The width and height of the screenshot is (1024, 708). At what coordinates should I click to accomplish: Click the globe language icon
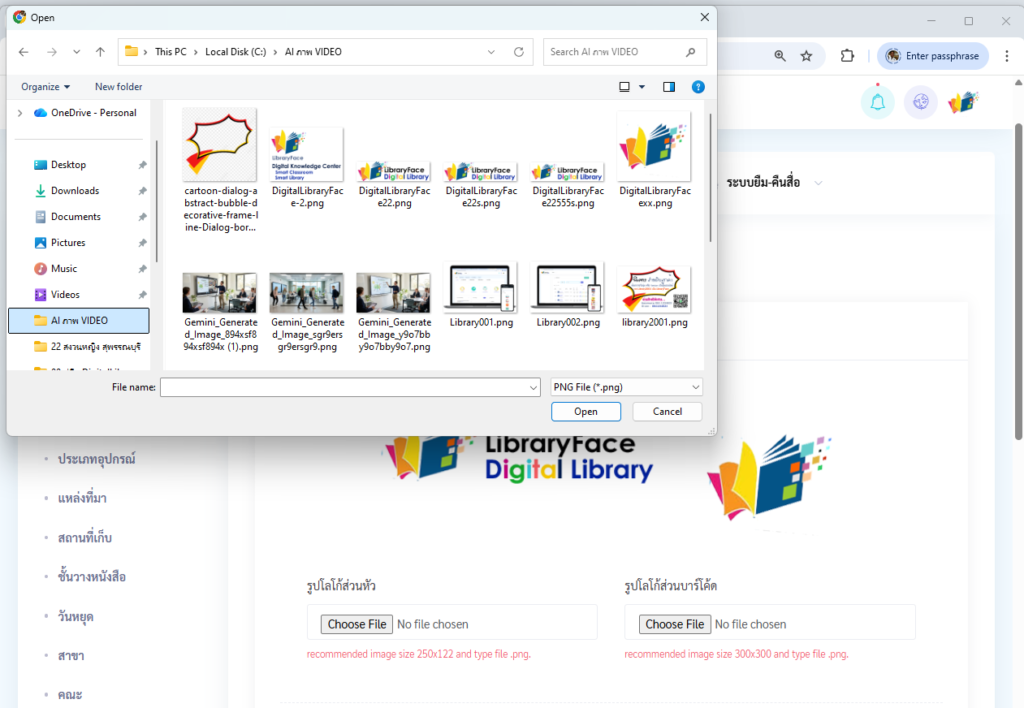point(920,102)
